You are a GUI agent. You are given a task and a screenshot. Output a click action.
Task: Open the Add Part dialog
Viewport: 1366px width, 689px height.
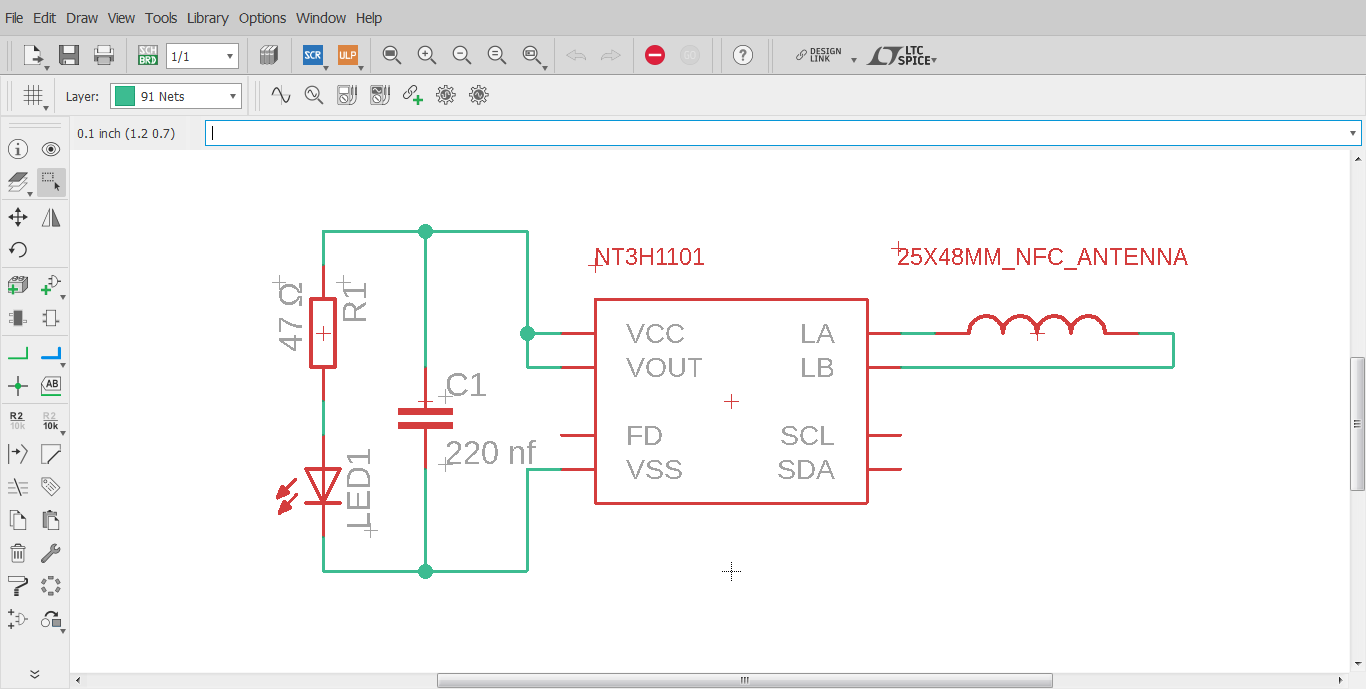pos(17,284)
